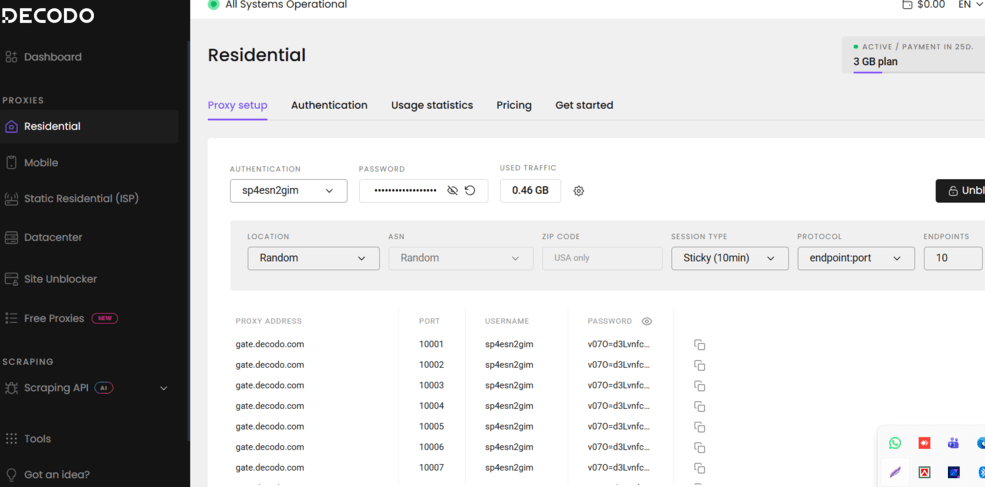Click the Static Residential (ISP) router icon
Image resolution: width=985 pixels, height=487 pixels.
11,199
